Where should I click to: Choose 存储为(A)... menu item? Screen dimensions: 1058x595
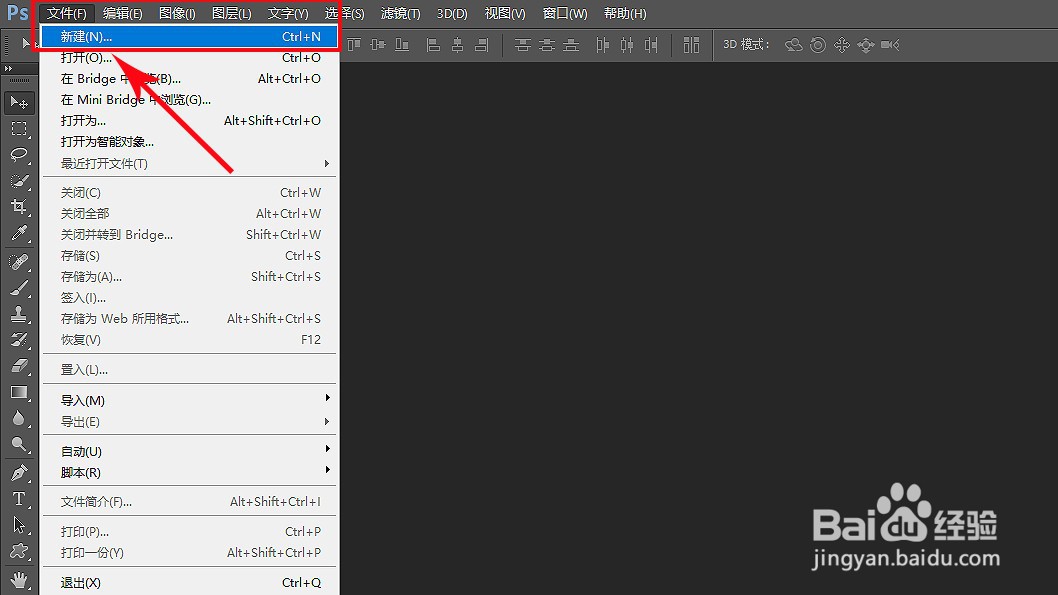pos(190,277)
